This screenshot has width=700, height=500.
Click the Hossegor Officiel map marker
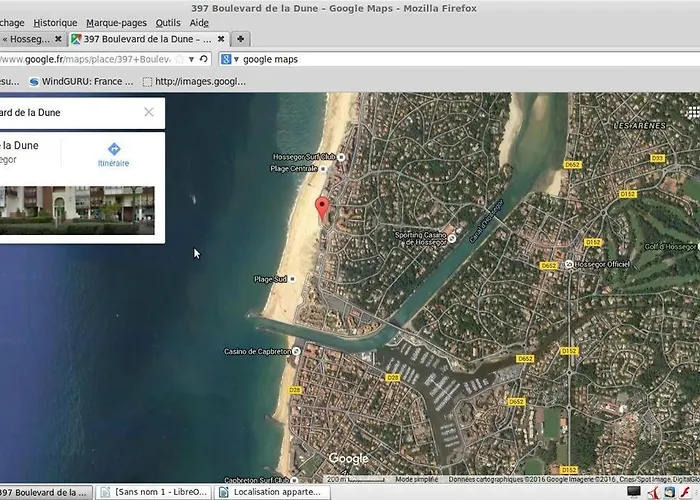point(569,264)
